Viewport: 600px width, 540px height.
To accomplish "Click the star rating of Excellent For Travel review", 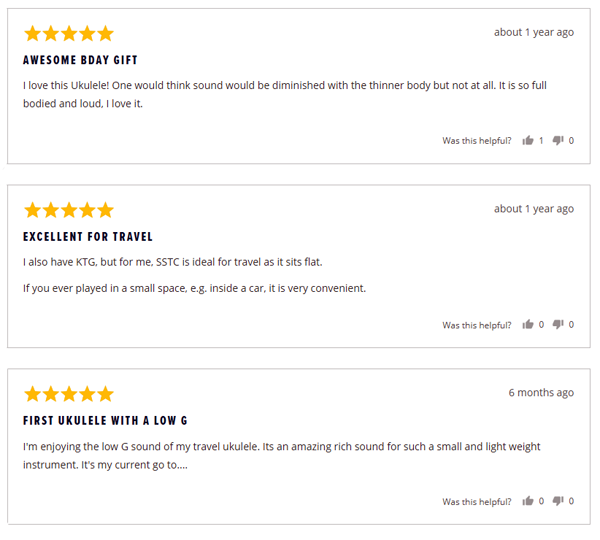I will [69, 210].
